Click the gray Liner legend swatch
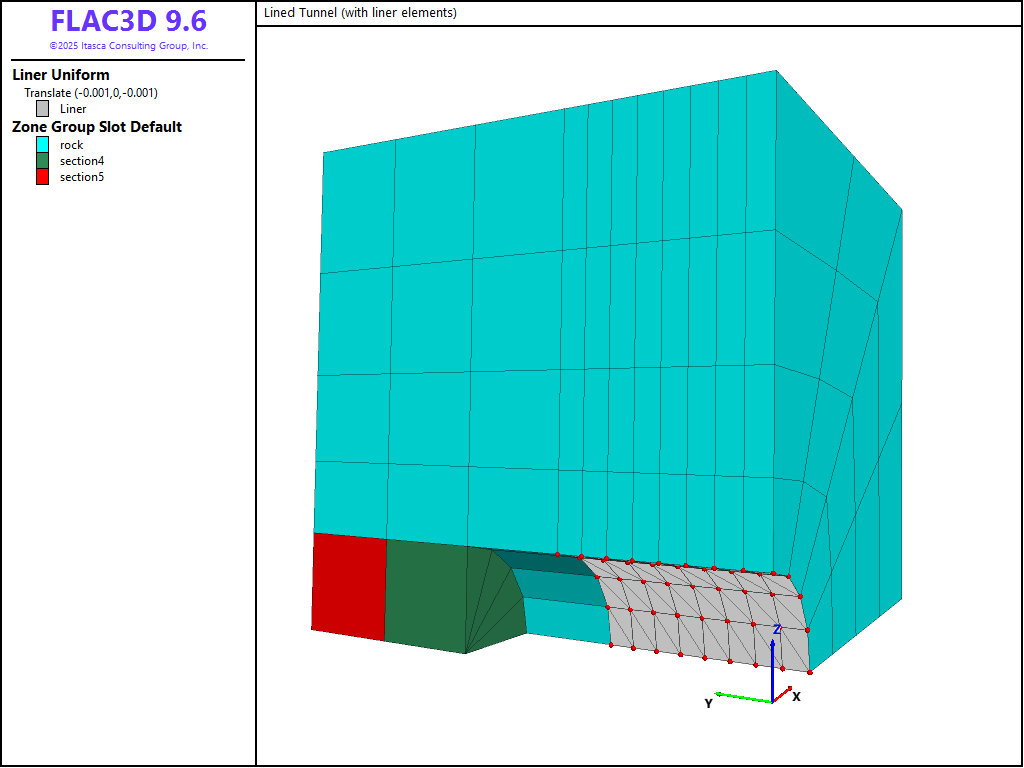The image size is (1024, 768). tap(42, 109)
